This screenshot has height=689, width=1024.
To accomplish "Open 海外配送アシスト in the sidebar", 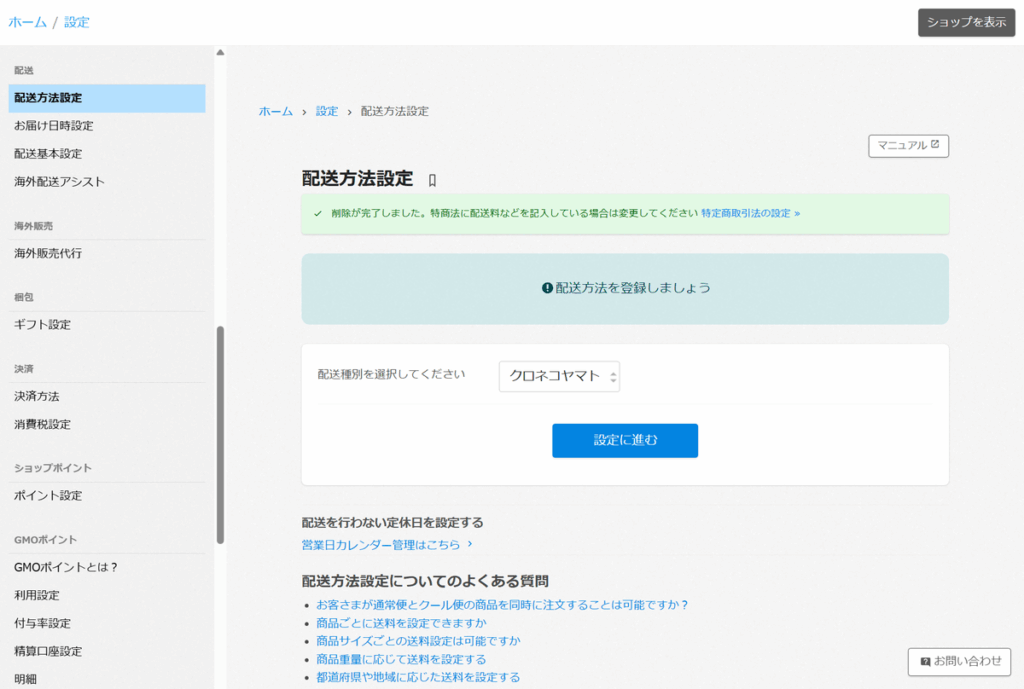I will [x=59, y=182].
